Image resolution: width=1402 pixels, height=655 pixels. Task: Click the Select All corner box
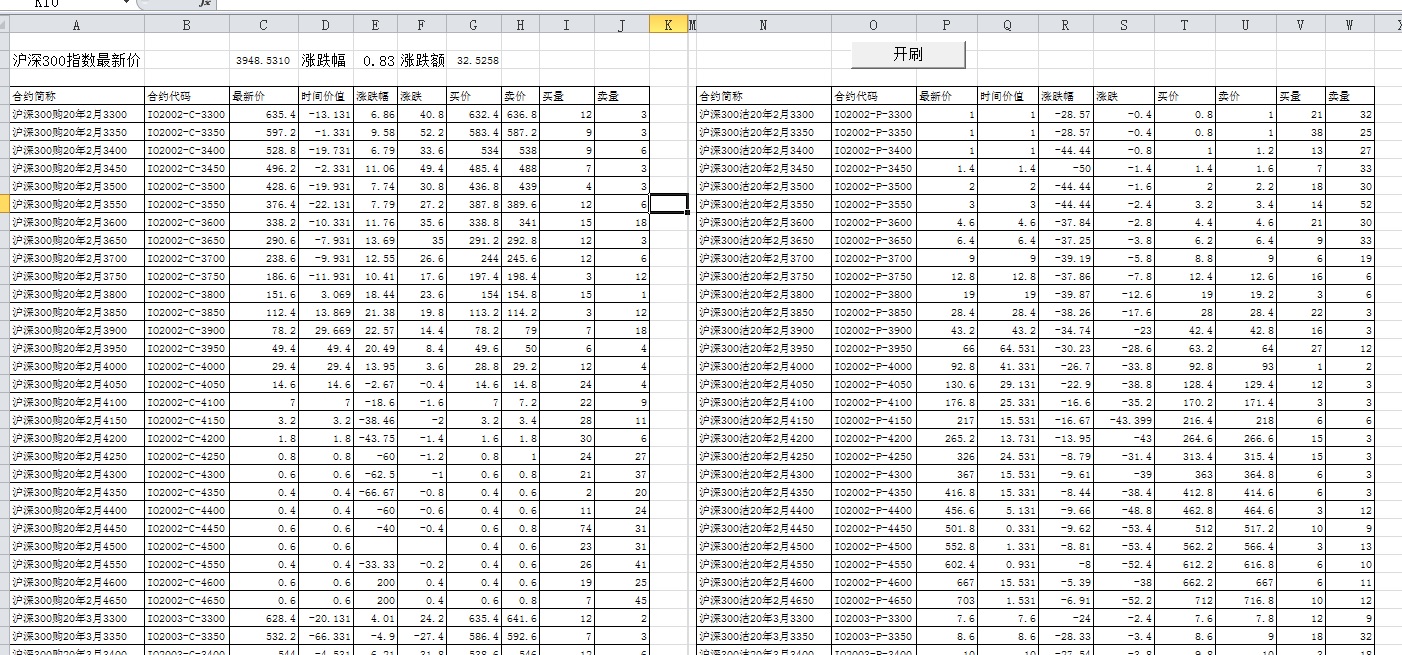pyautogui.click(x=4, y=26)
